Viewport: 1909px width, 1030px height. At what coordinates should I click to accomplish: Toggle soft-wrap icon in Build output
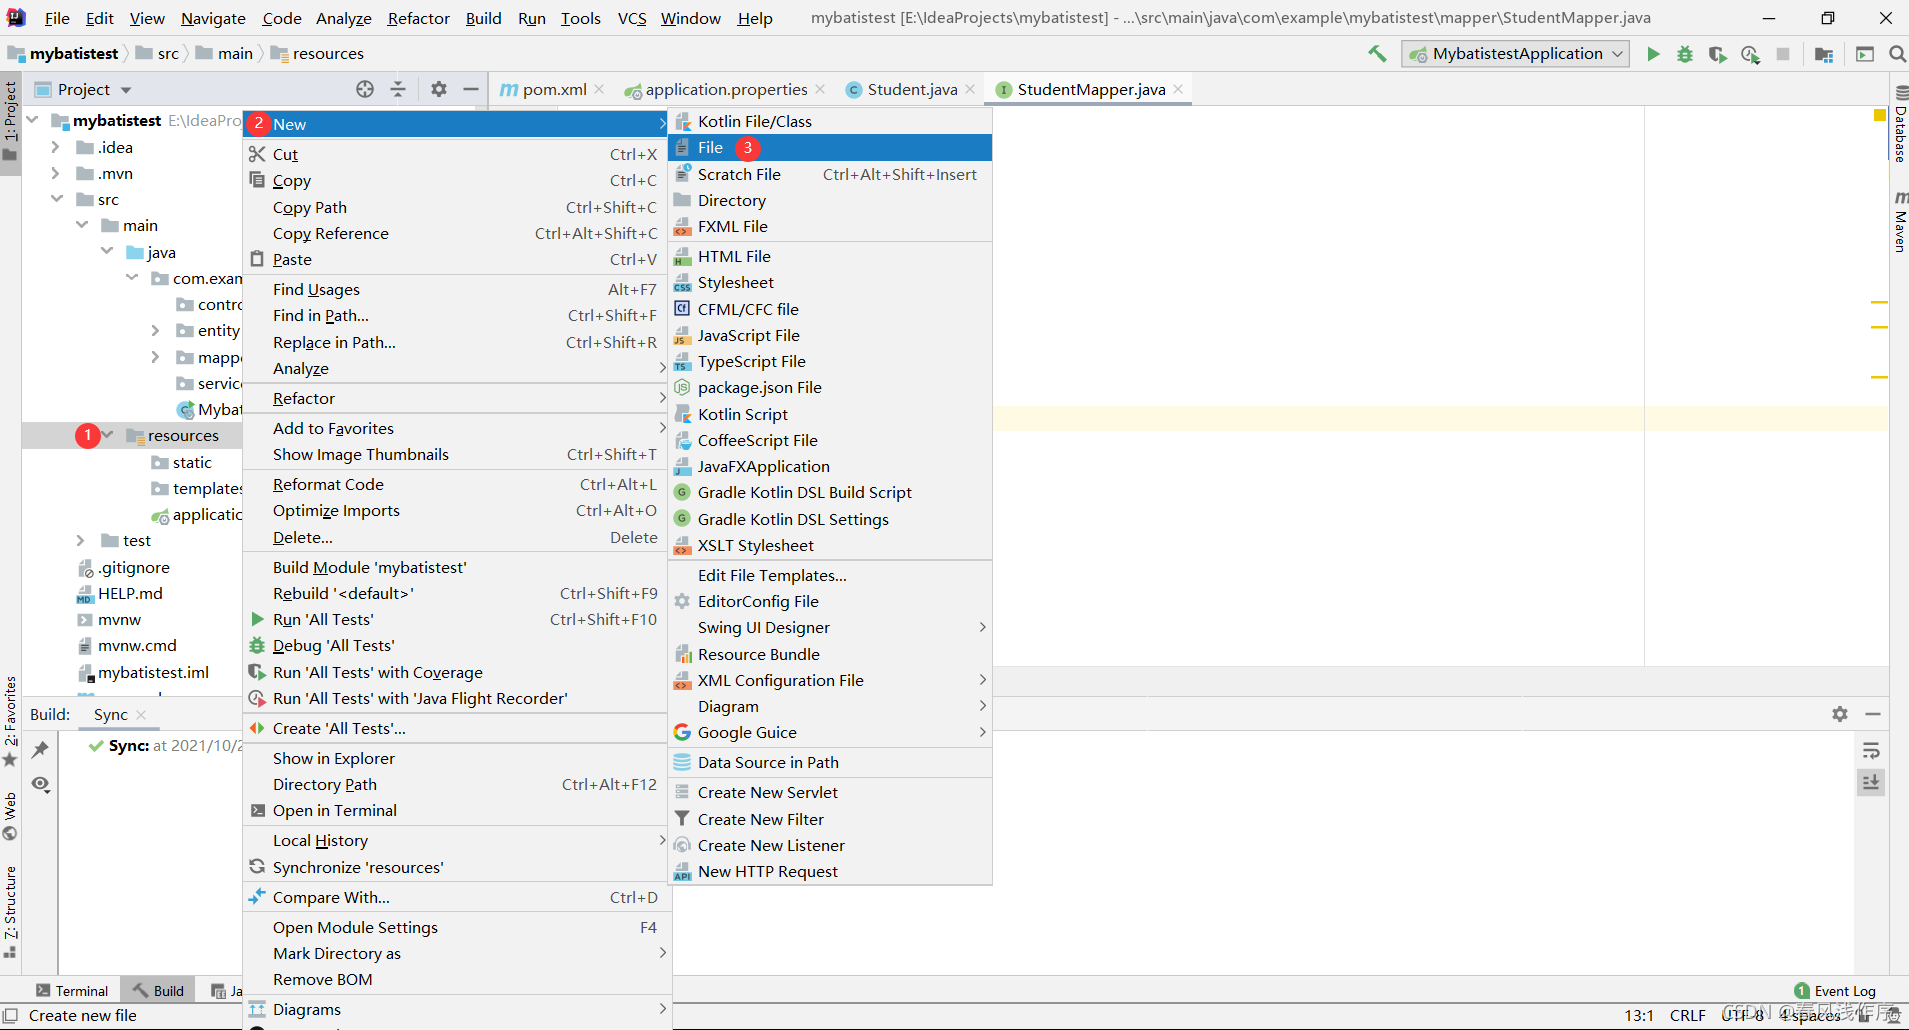click(x=1871, y=751)
